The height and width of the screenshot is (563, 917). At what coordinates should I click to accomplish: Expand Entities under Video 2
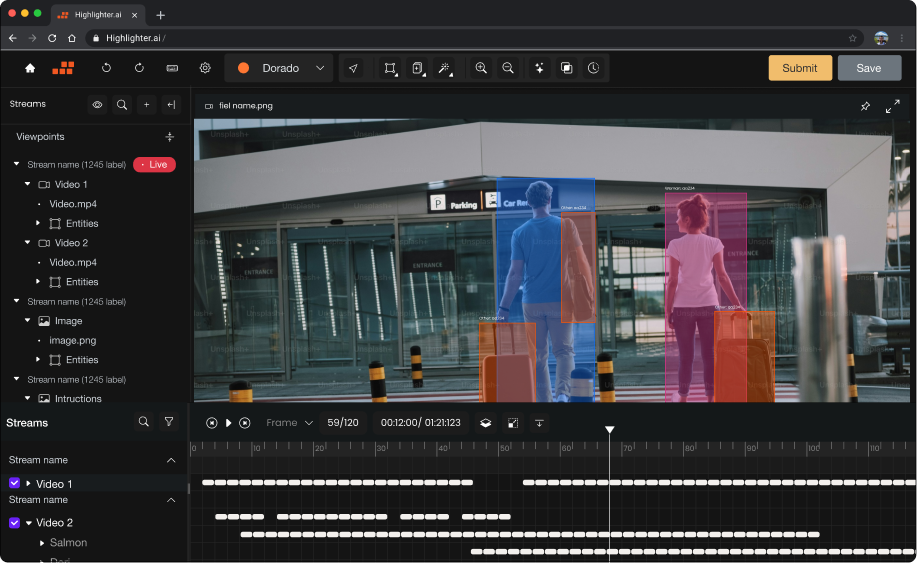pyautogui.click(x=38, y=281)
